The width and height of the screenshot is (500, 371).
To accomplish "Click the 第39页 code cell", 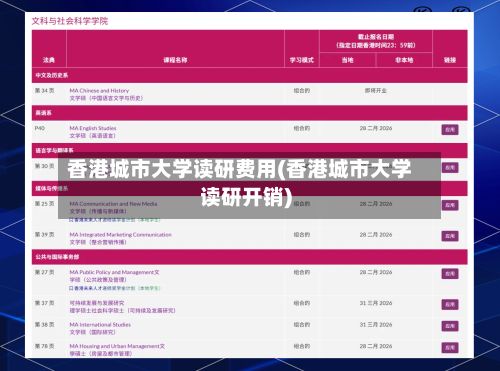I will (x=44, y=235).
